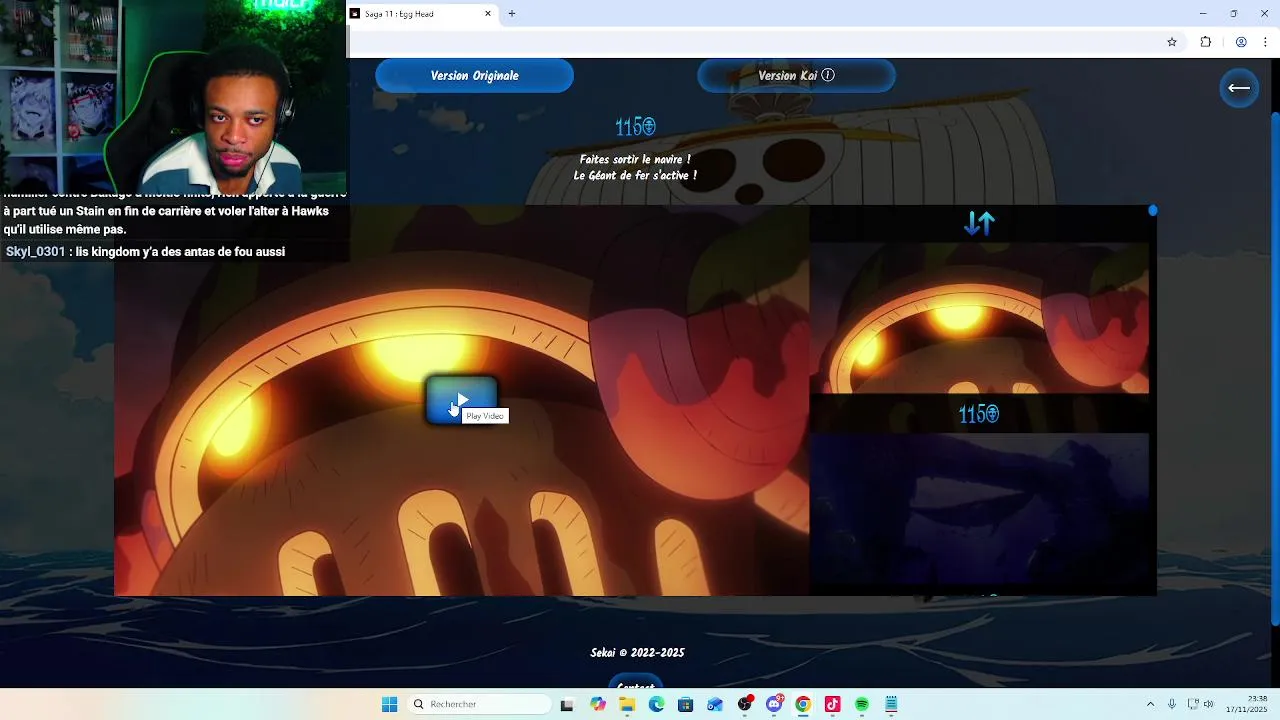1280x720 pixels.
Task: Switch to Google Chrome in taskbar
Action: 803,704
